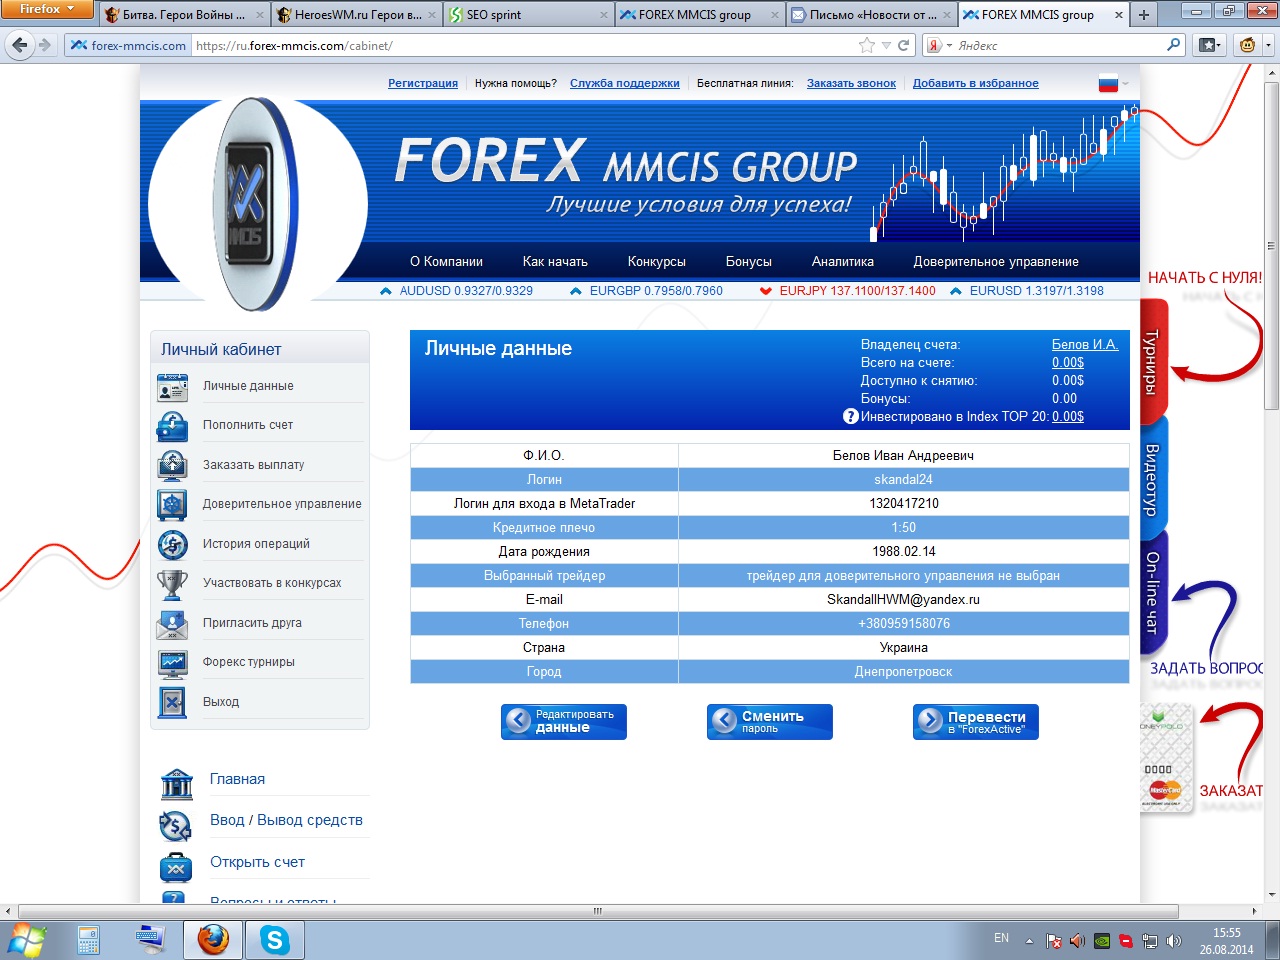Switch to the HeroesWM.ru tab

click(x=355, y=15)
